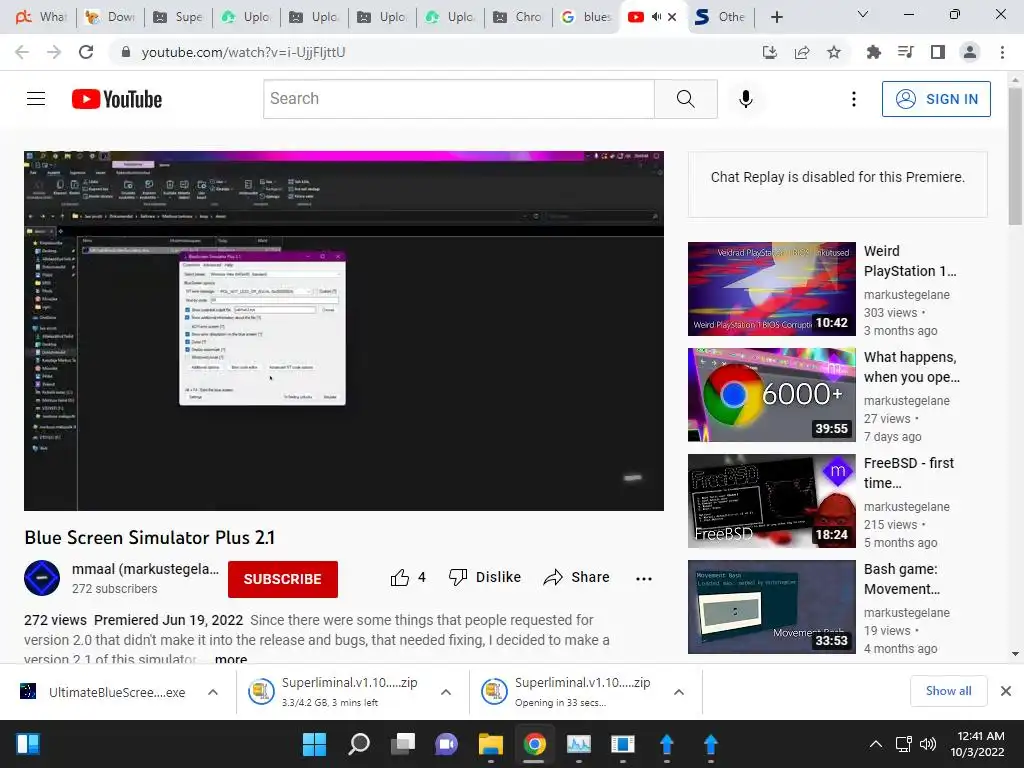1024x768 pixels.
Task: Install app icon in address bar
Action: pos(770,52)
